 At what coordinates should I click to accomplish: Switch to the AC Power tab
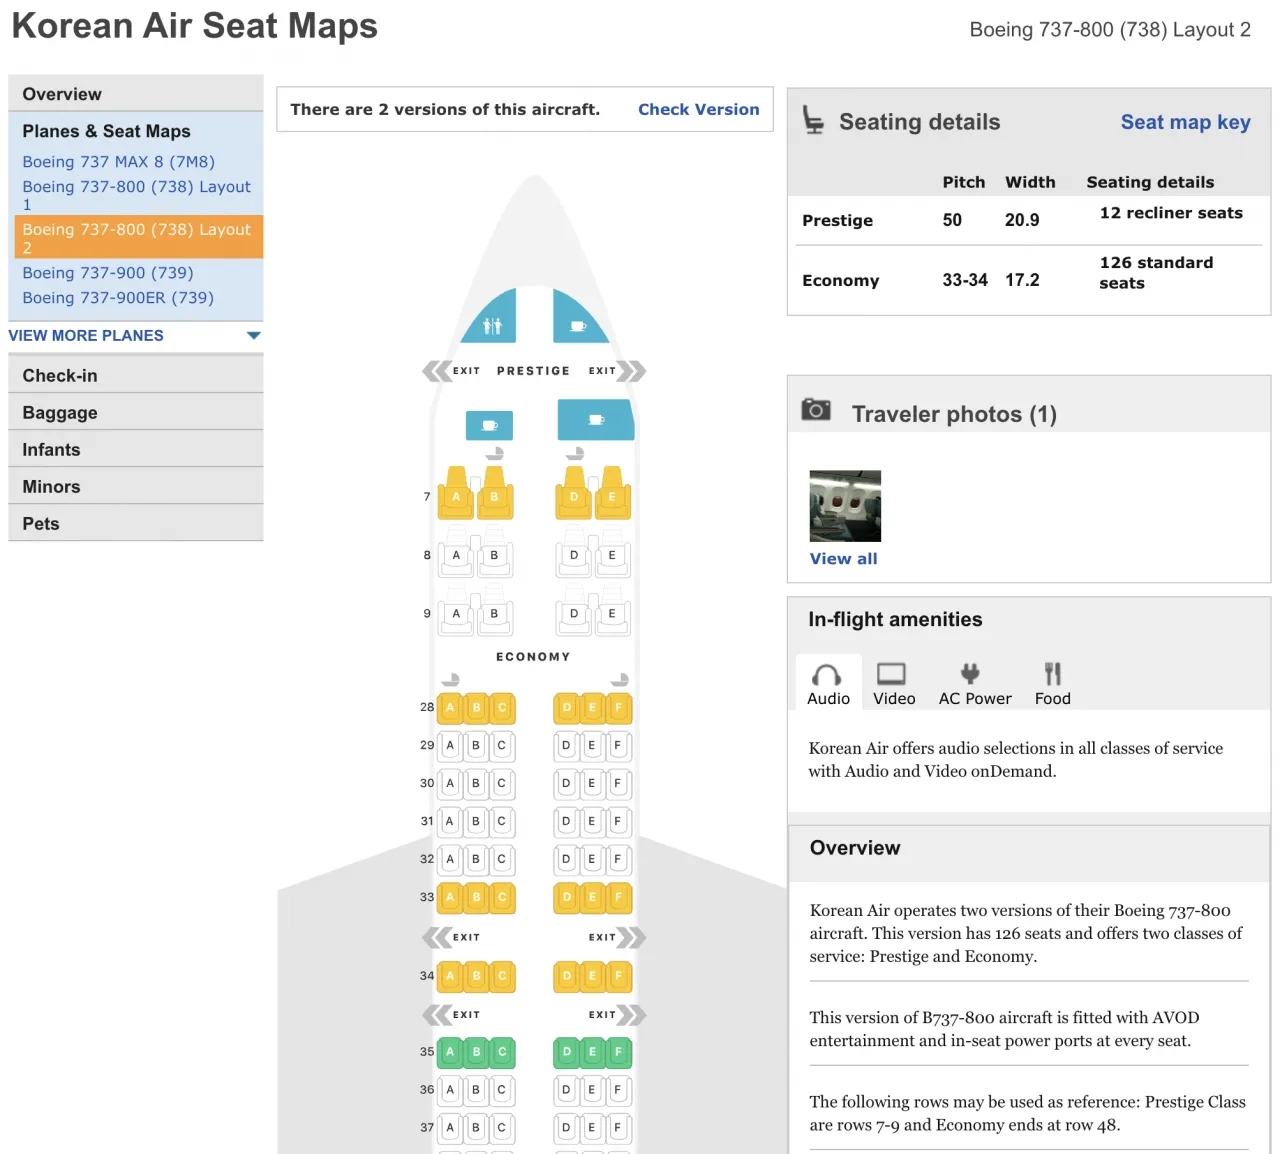click(975, 684)
